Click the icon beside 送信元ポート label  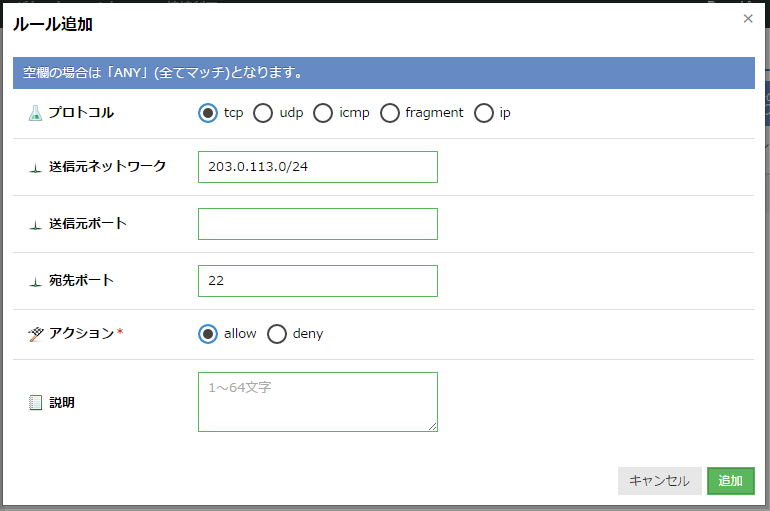pyautogui.click(x=36, y=224)
